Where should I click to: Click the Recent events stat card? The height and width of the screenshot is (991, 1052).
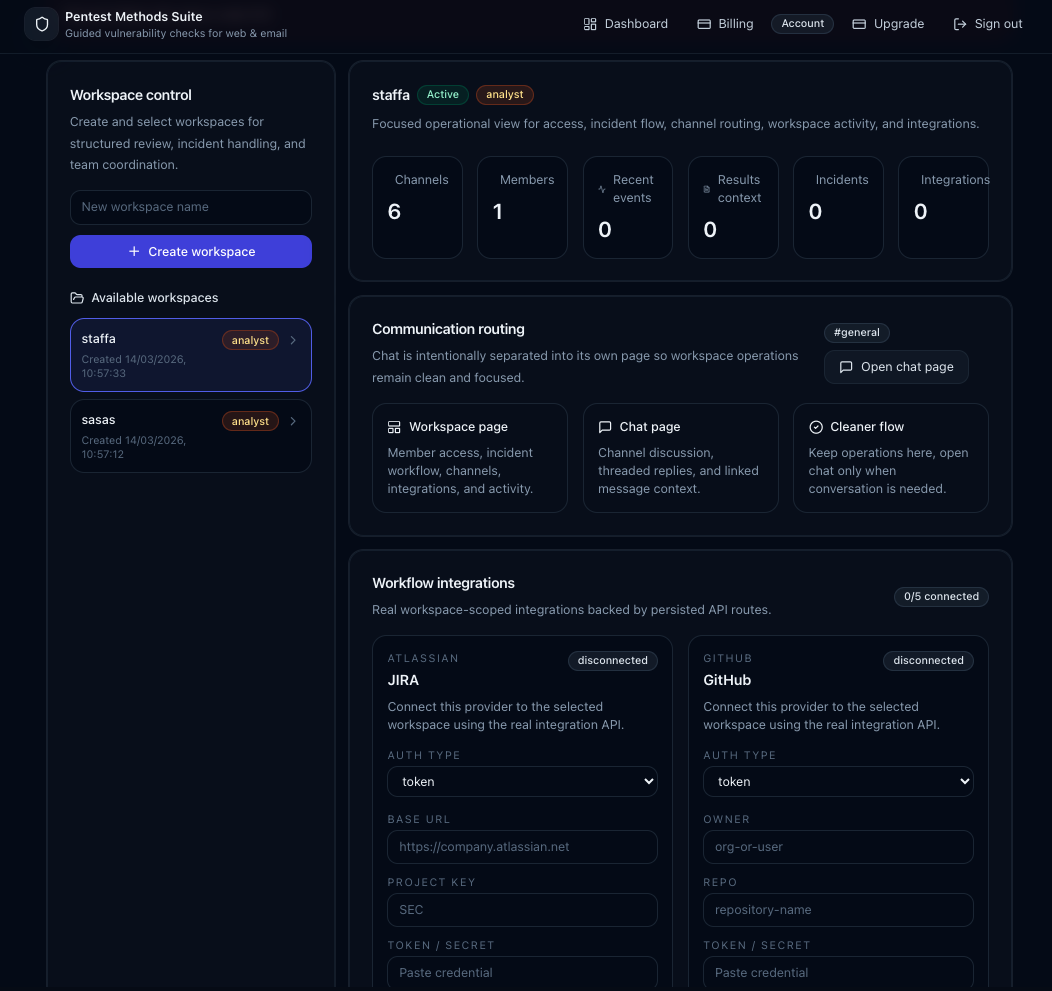(627, 207)
